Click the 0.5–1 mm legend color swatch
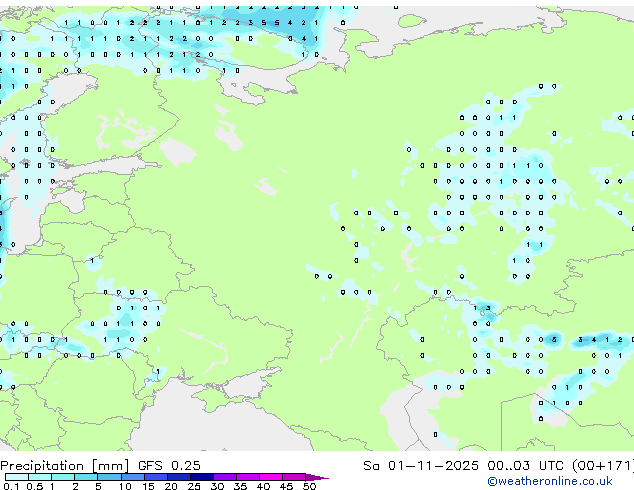 tap(40, 477)
